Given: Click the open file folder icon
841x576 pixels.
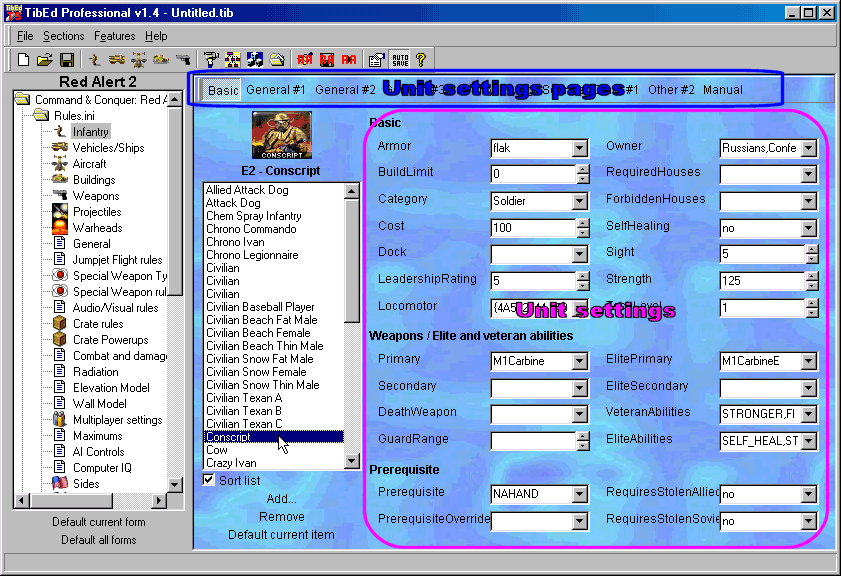Looking at the screenshot, I should [45, 60].
